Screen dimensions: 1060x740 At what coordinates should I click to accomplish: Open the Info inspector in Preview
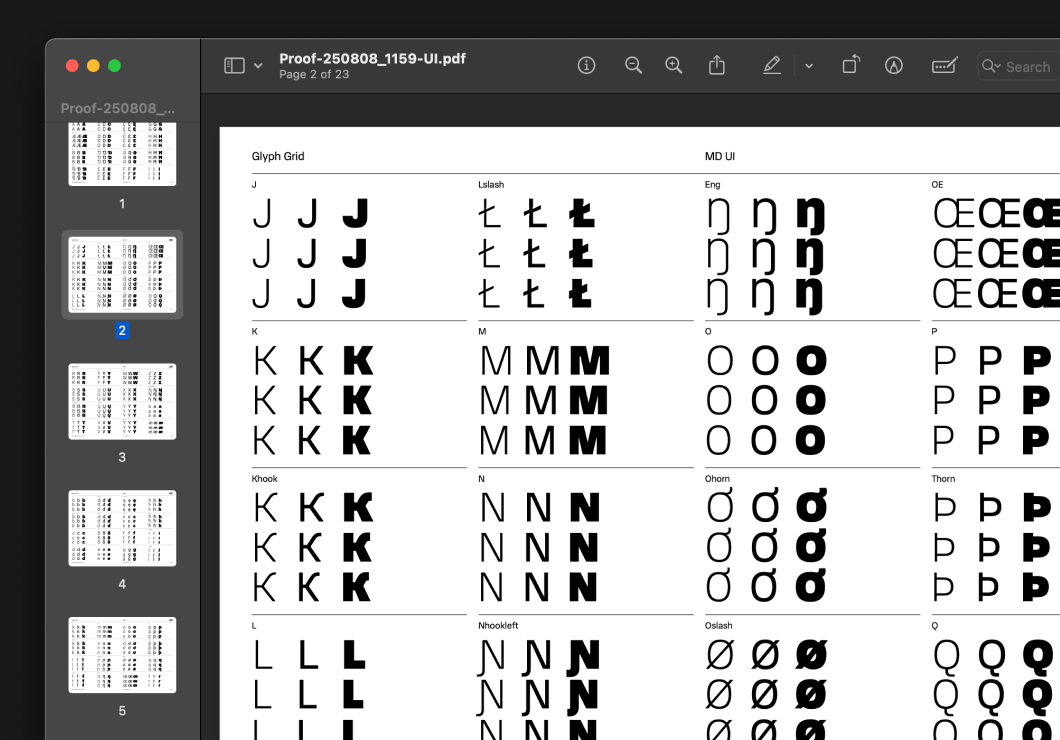[x=587, y=65]
